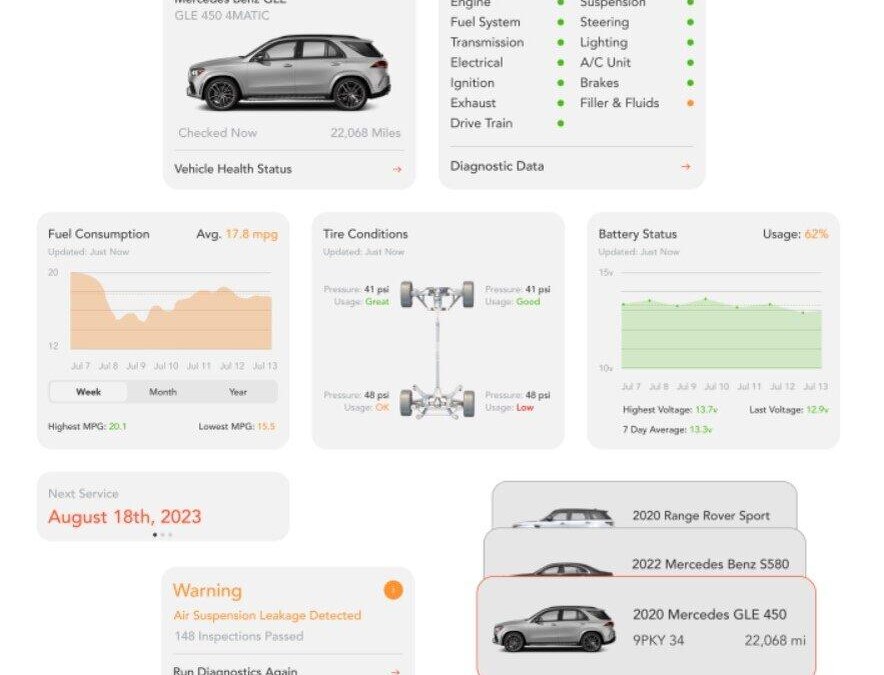
Task: Choose the 2020 Mercedes GLE 450 card
Action: 646,627
